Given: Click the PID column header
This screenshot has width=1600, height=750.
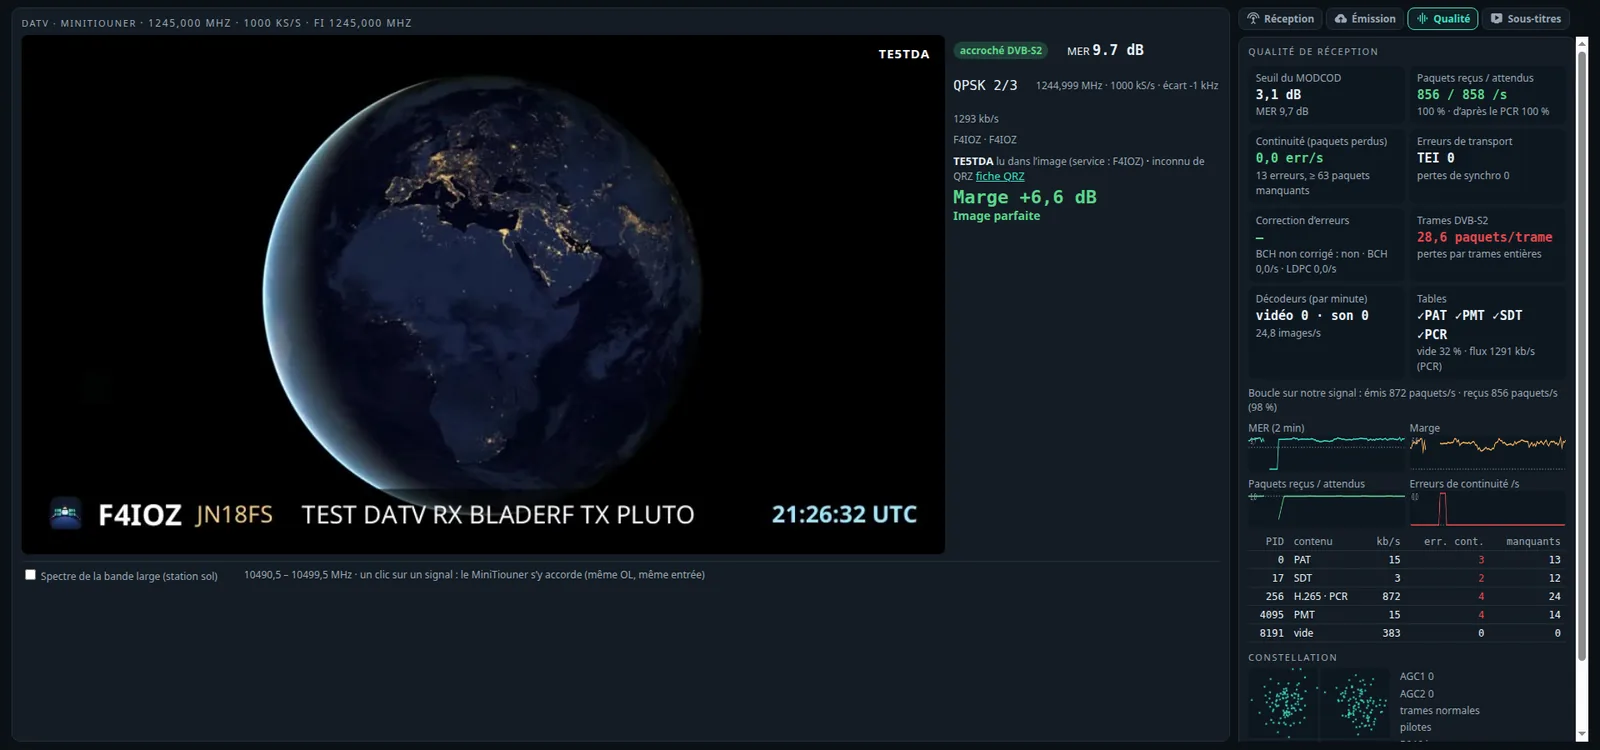Looking at the screenshot, I should coord(1274,541).
